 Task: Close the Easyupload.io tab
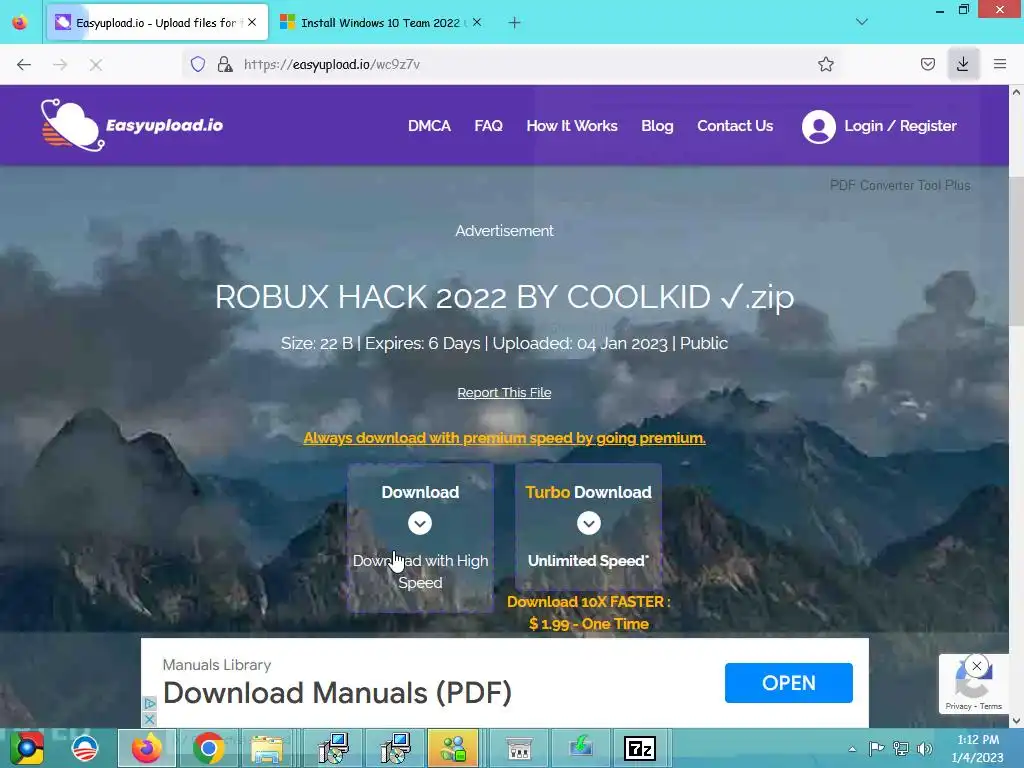coord(252,22)
